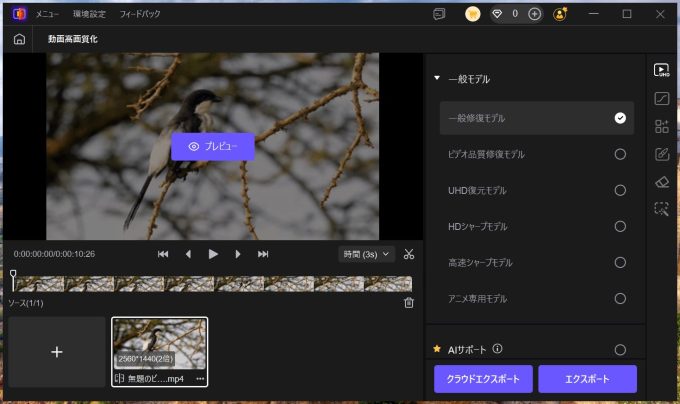Delete source with trash icon
Image resolution: width=680 pixels, height=404 pixels.
[408, 303]
